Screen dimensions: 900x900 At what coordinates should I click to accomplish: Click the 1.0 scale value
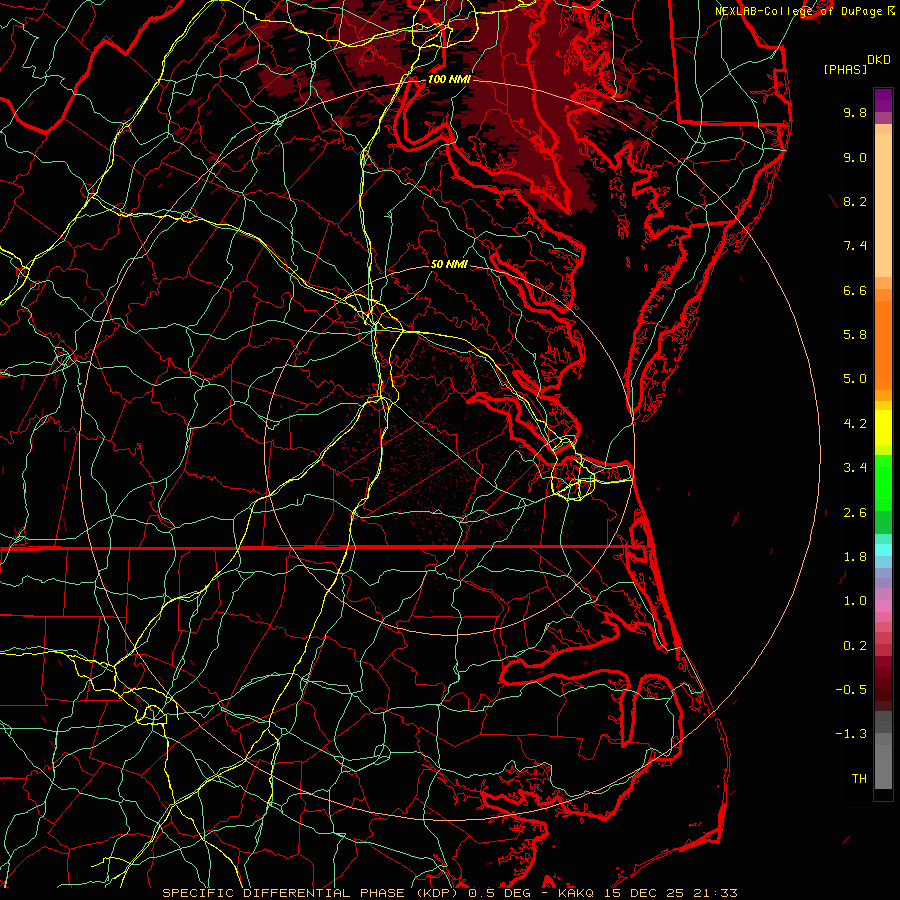click(855, 601)
